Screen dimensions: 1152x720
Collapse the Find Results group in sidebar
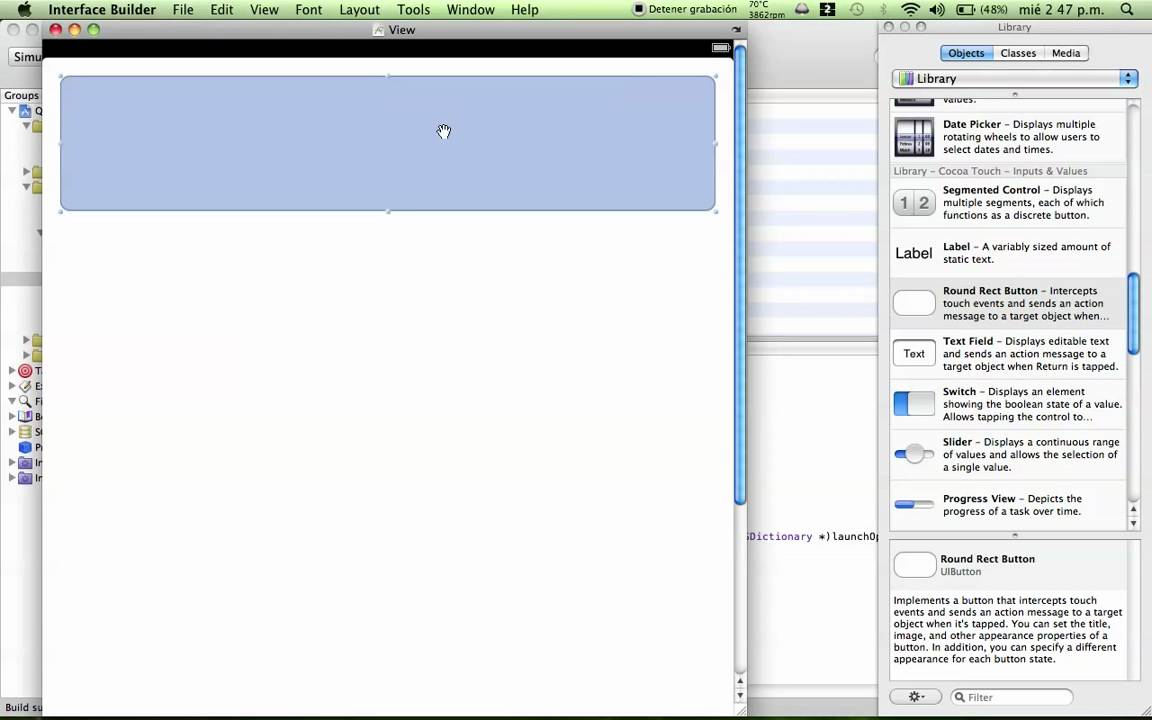point(12,401)
